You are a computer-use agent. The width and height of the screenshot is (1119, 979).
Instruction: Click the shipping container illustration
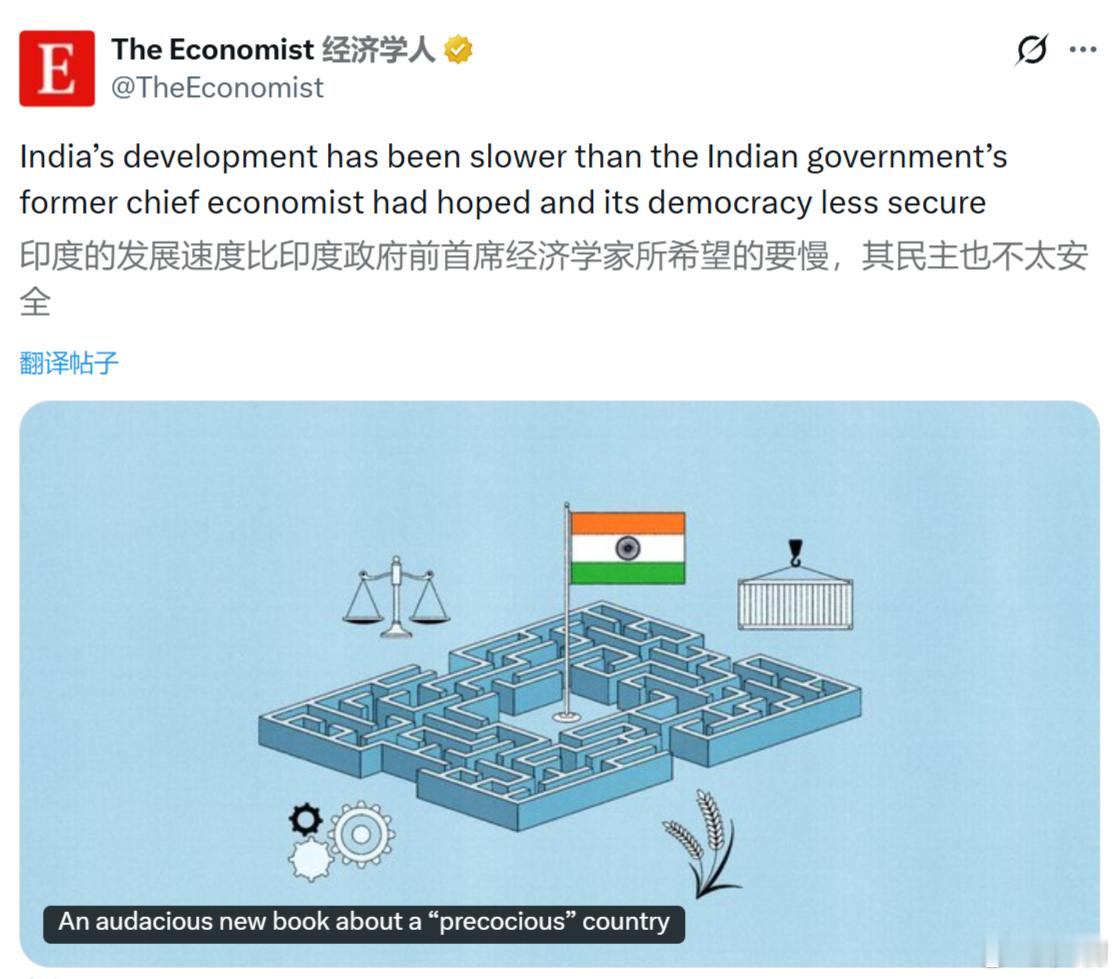pos(795,604)
